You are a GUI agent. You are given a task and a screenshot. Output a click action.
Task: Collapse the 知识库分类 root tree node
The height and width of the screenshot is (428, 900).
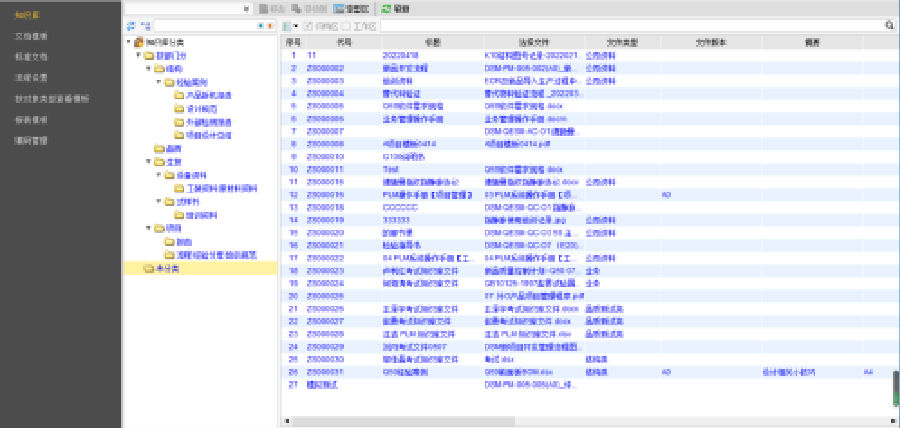(x=128, y=43)
